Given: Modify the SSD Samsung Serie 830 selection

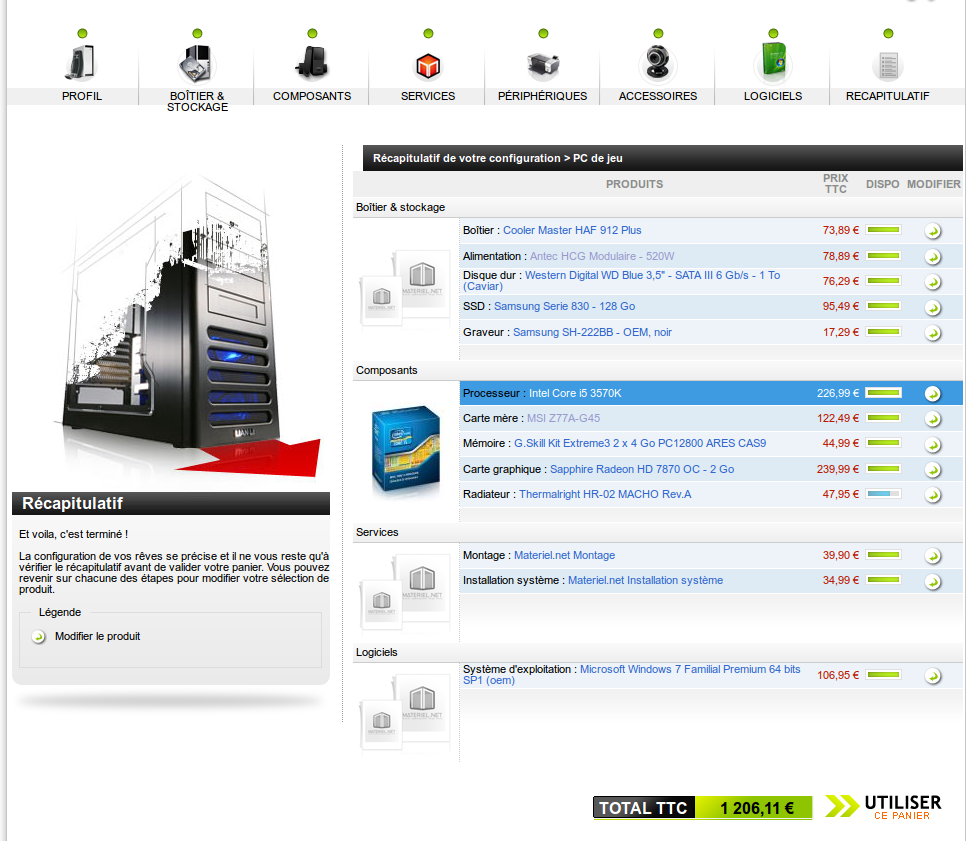Looking at the screenshot, I should click(x=932, y=307).
